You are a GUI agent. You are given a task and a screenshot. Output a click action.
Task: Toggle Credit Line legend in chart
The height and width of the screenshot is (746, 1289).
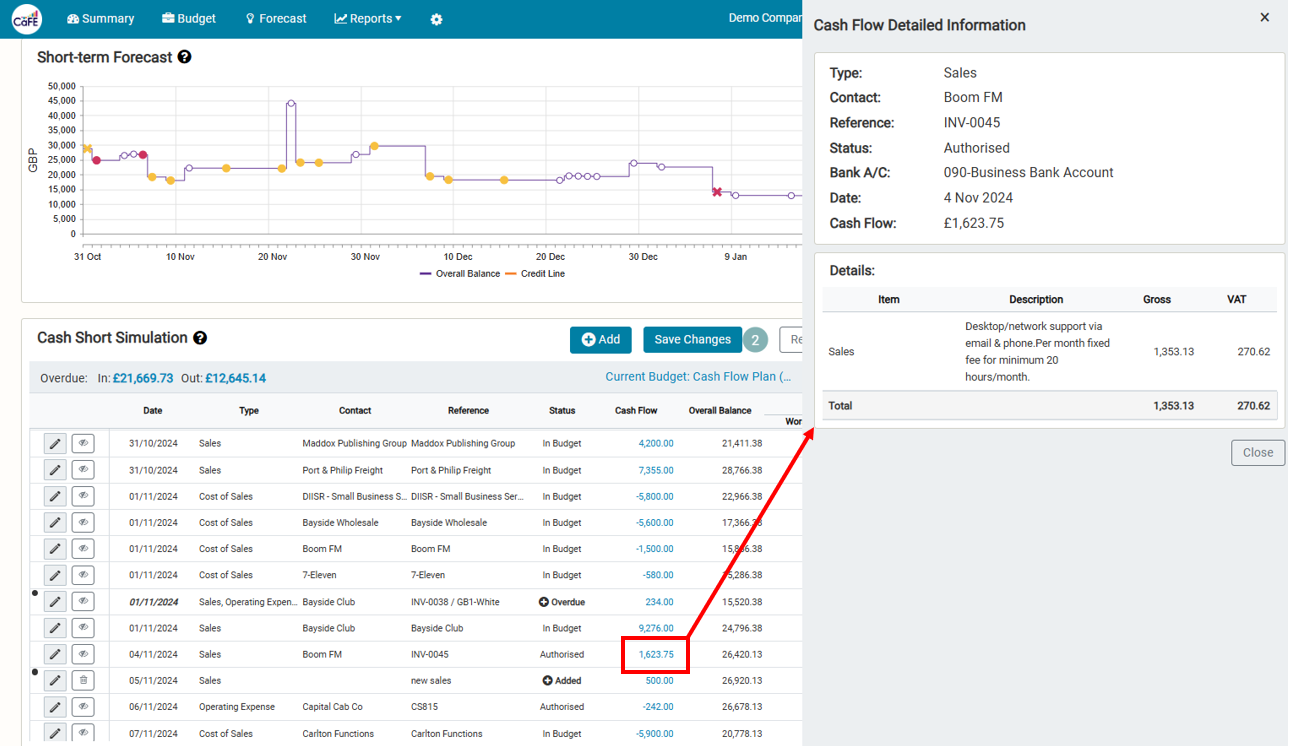tap(535, 274)
